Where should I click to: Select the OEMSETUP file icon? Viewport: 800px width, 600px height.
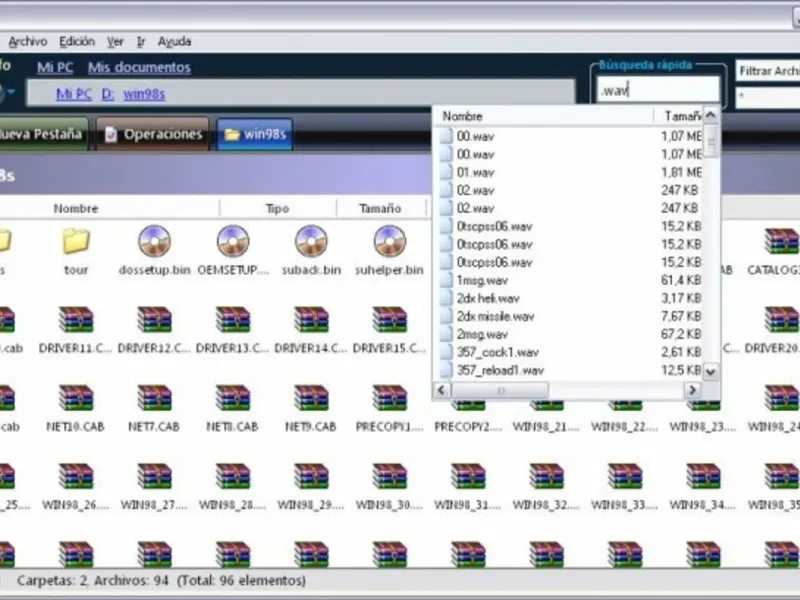(233, 241)
